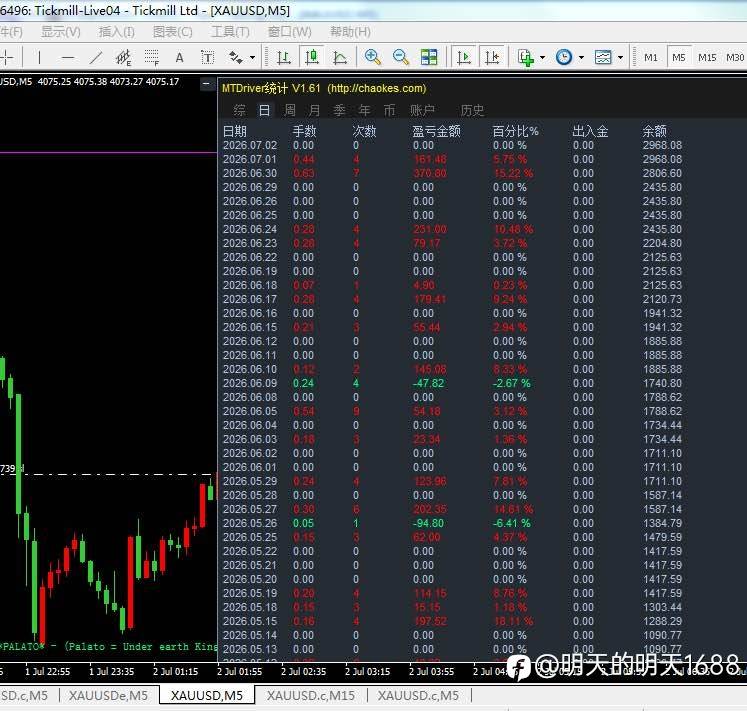747x711 pixels.
Task: Zoom out on the chart
Action: pos(401,58)
